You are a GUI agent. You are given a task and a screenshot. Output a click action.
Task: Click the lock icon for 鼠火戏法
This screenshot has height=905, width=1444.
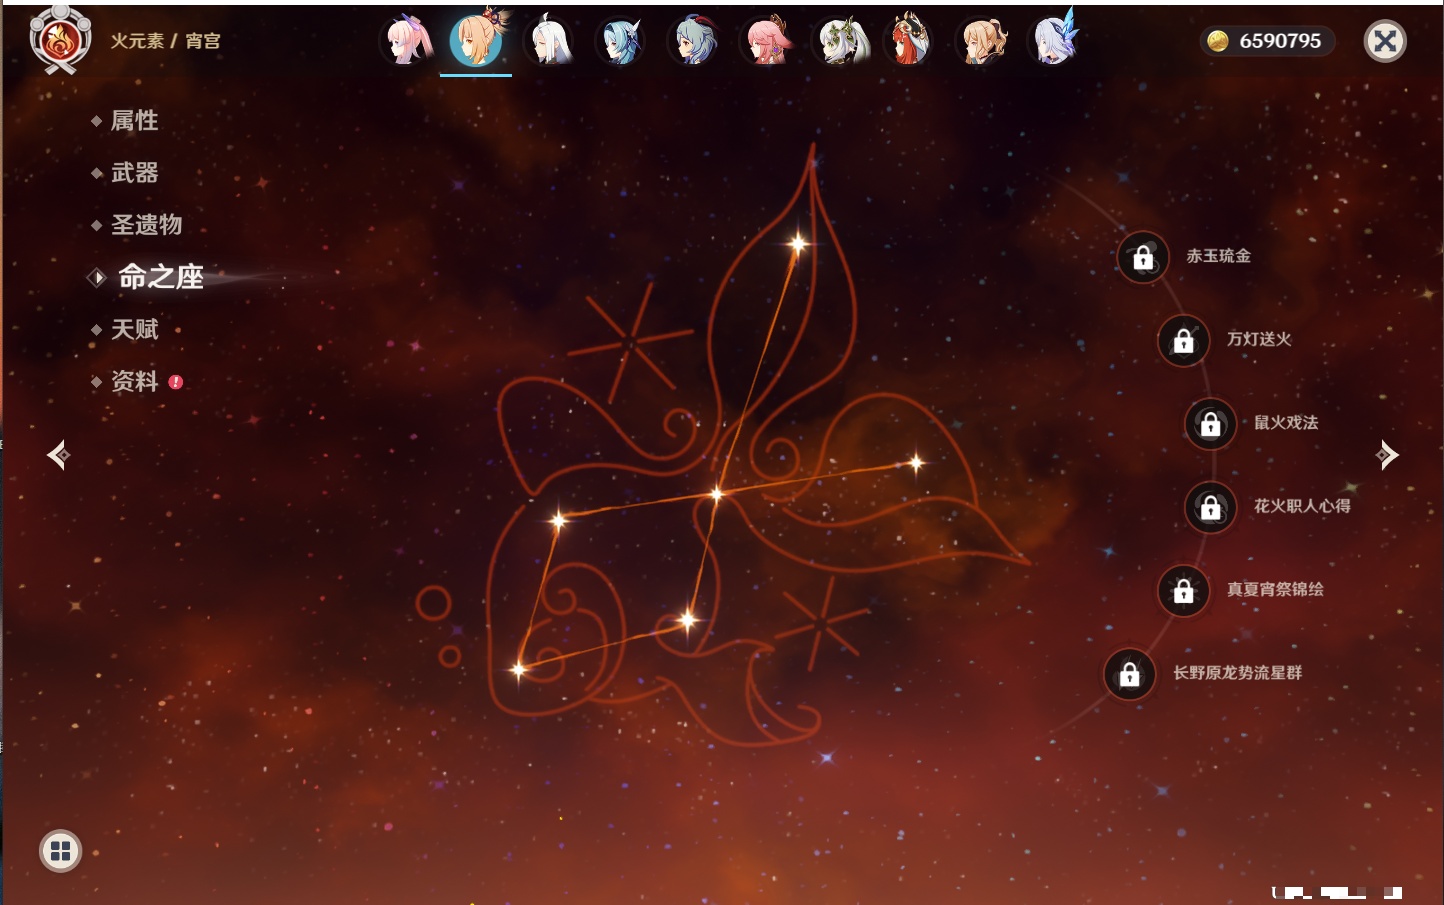tap(1210, 424)
